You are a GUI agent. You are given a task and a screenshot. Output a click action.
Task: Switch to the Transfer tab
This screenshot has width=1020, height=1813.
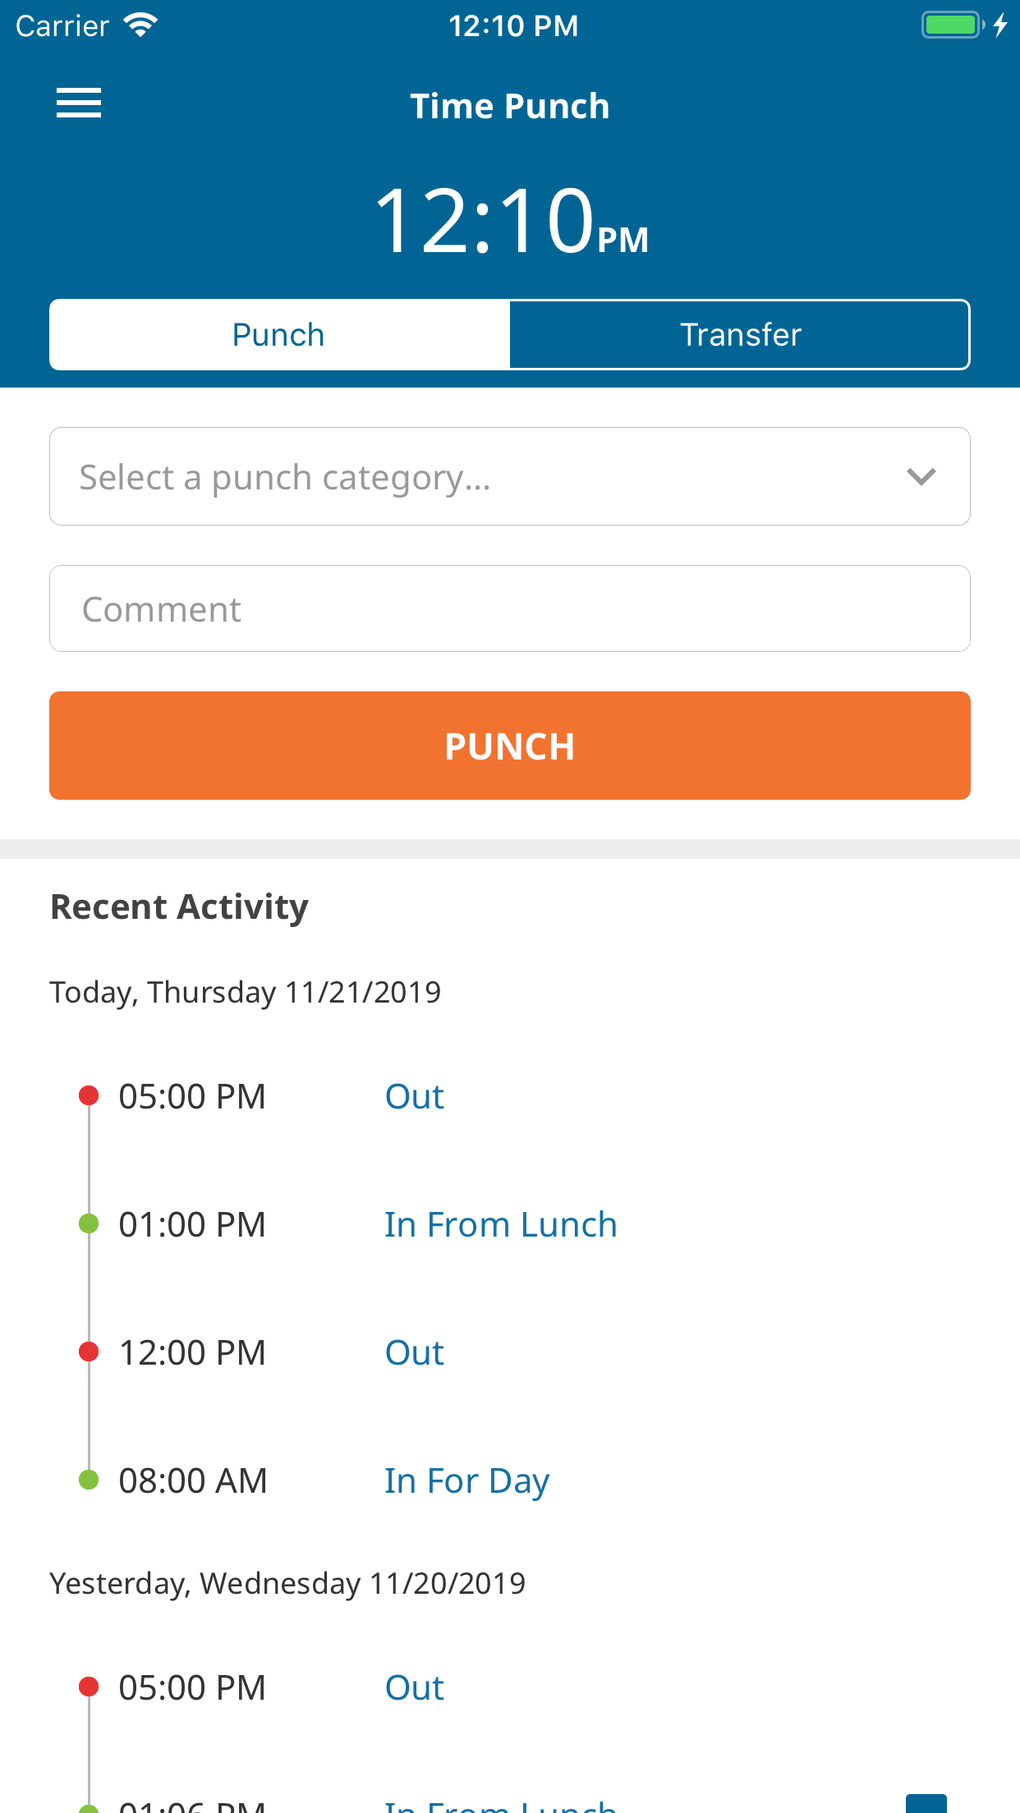pyautogui.click(x=740, y=334)
